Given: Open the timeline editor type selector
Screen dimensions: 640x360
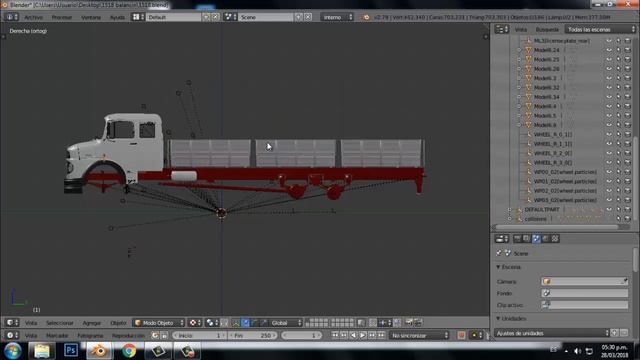Looking at the screenshot, I should (12, 336).
